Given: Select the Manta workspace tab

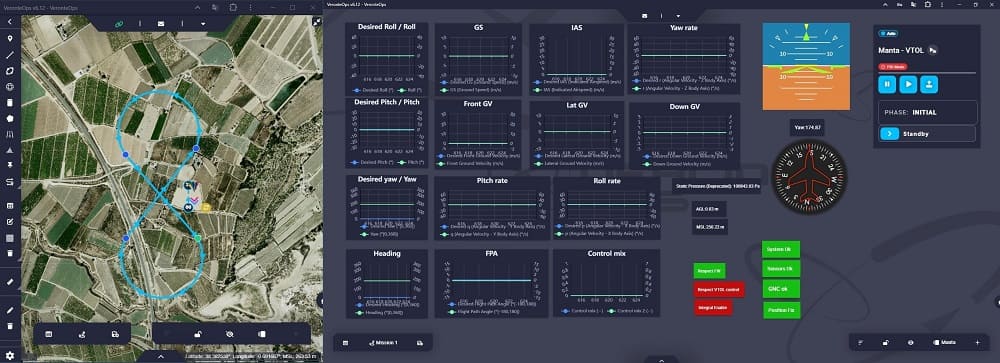Looking at the screenshot, I should point(944,343).
